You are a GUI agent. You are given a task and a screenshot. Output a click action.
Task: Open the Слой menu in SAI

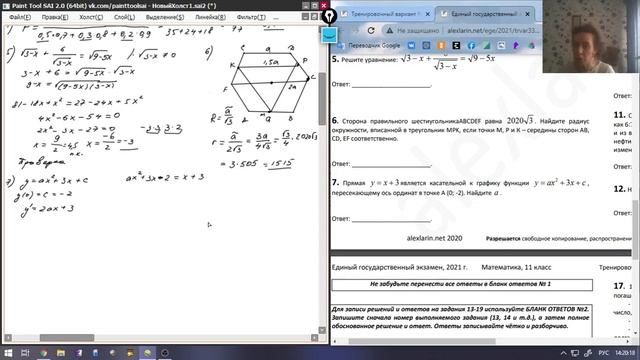click(124, 17)
